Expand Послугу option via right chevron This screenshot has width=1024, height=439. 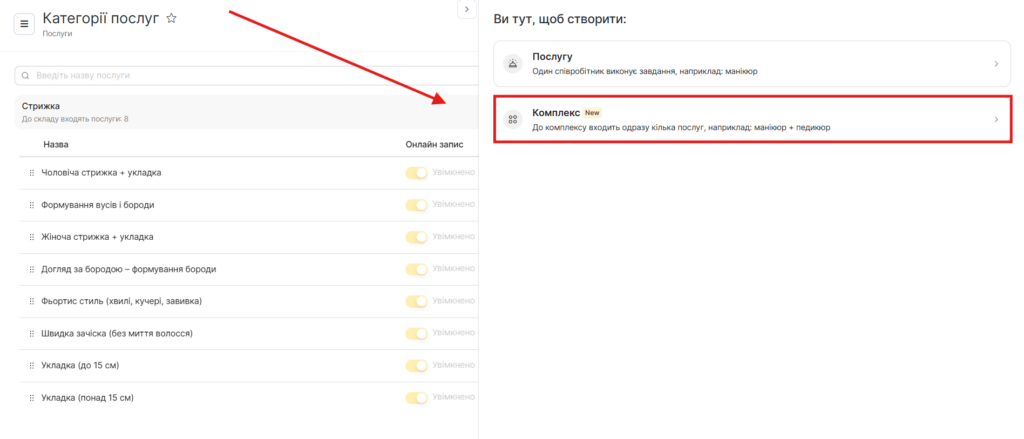click(996, 64)
